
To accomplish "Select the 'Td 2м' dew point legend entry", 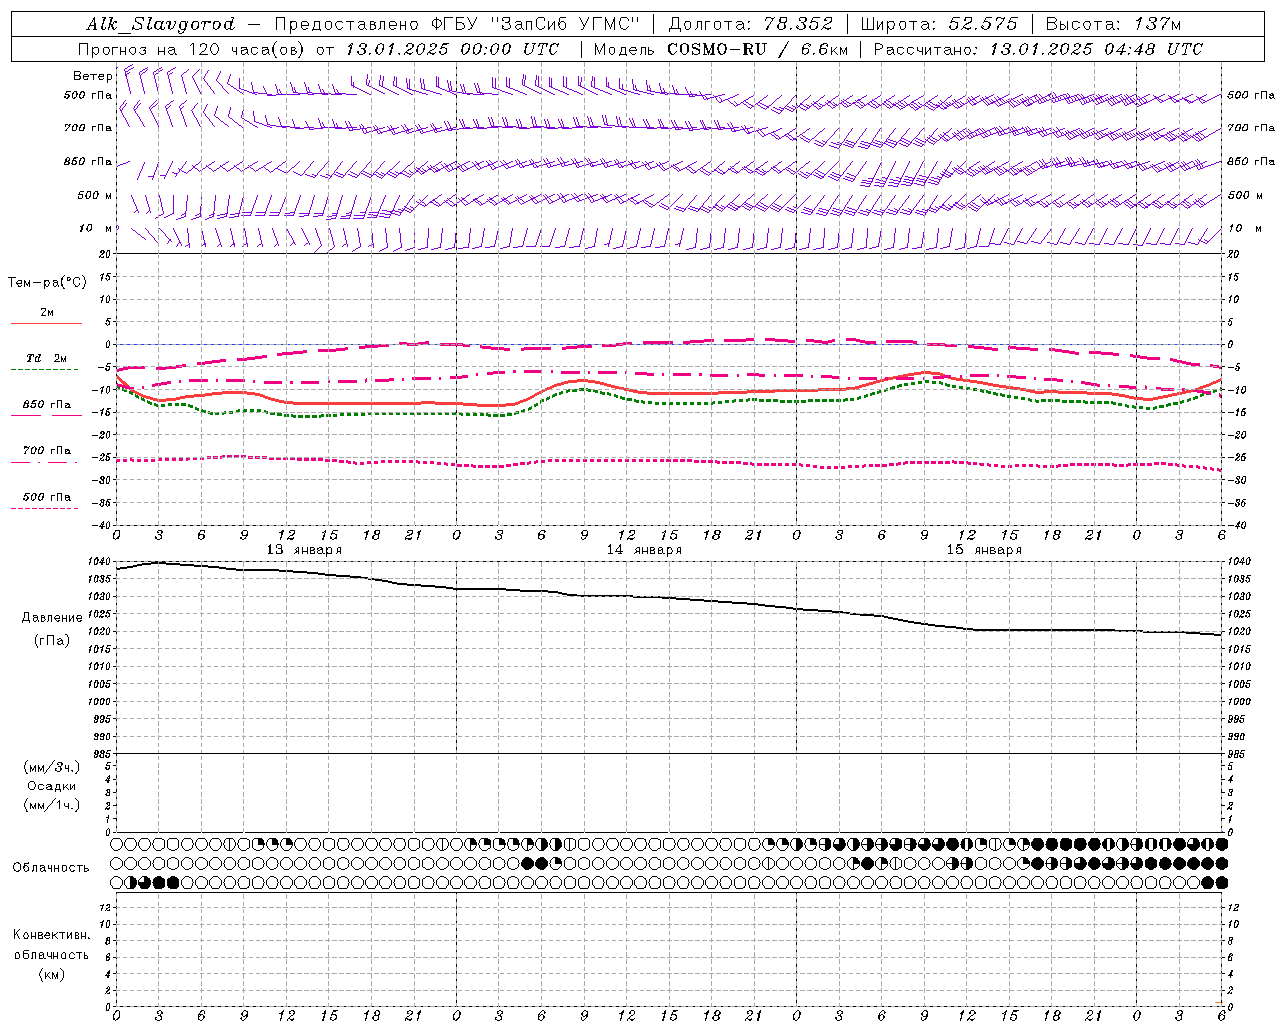I will 47,358.
